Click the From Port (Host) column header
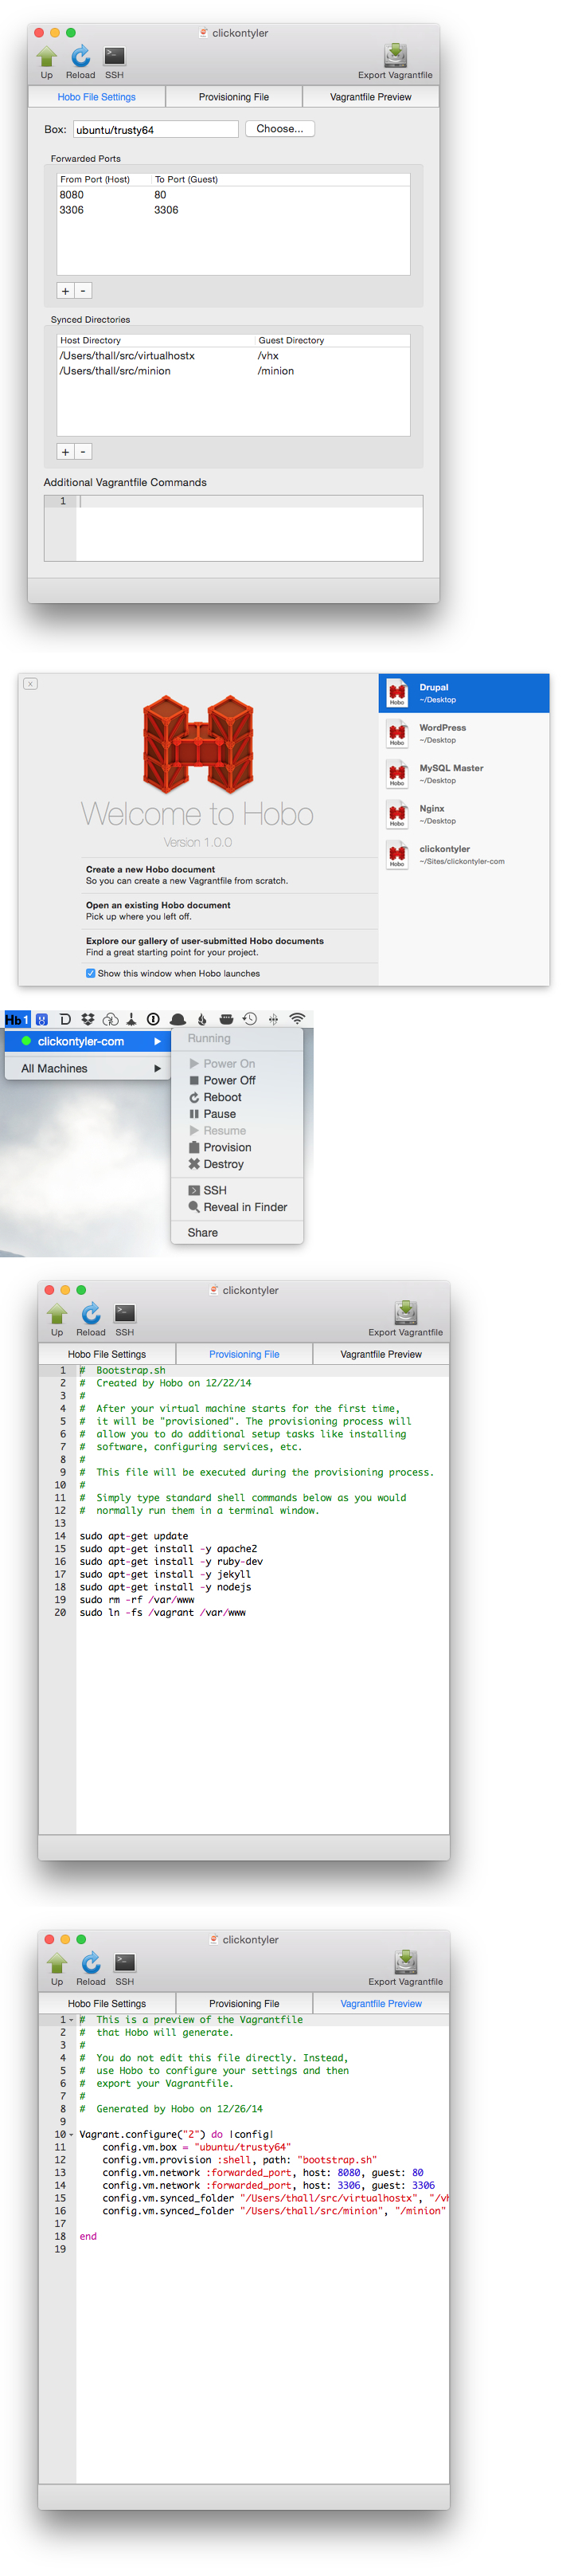The width and height of the screenshot is (570, 2576). [x=104, y=180]
